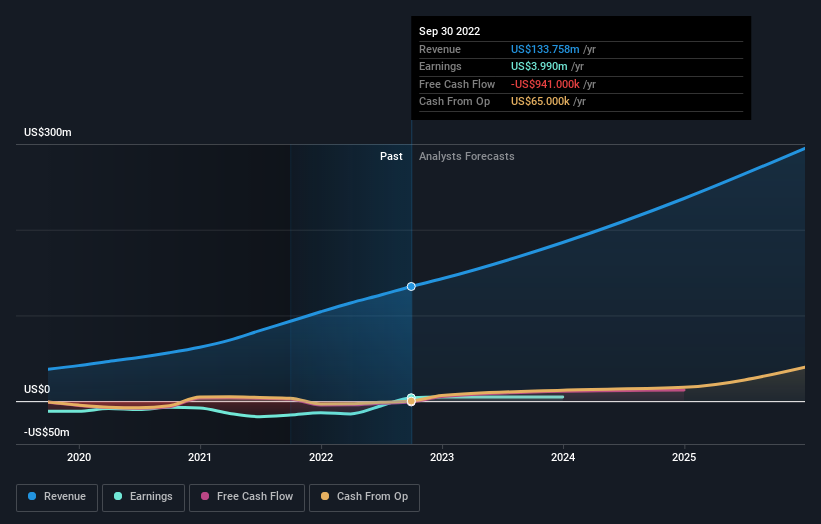This screenshot has height=524, width=821.
Task: Click the tooltip 'Cash From Op' row label
Action: 454,102
